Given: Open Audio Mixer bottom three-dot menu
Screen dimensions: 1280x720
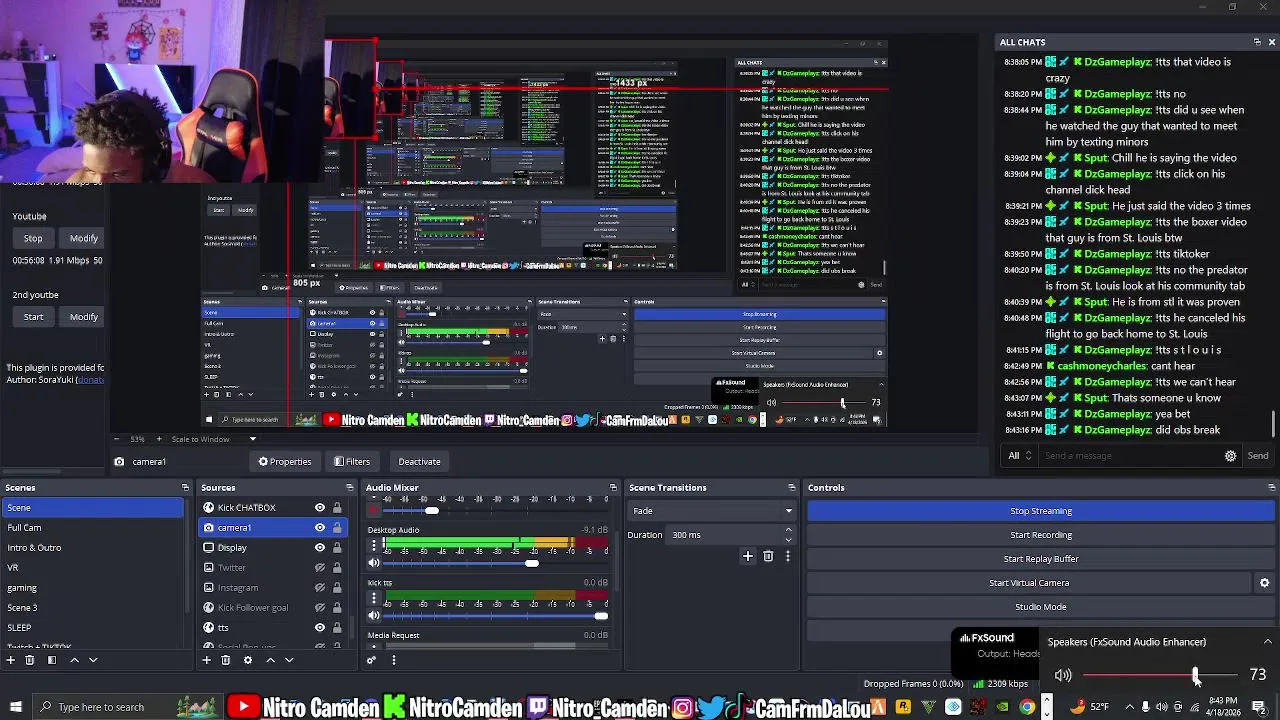Looking at the screenshot, I should point(393,660).
